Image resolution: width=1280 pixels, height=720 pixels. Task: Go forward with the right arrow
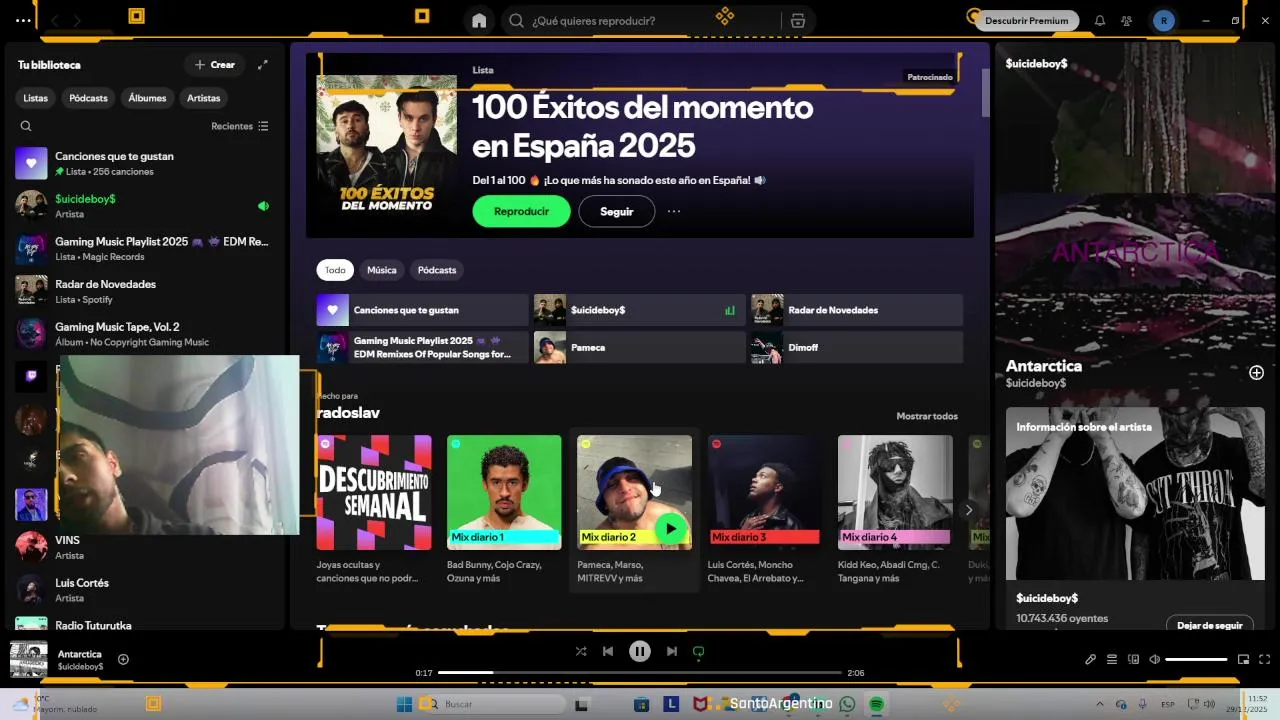point(78,20)
